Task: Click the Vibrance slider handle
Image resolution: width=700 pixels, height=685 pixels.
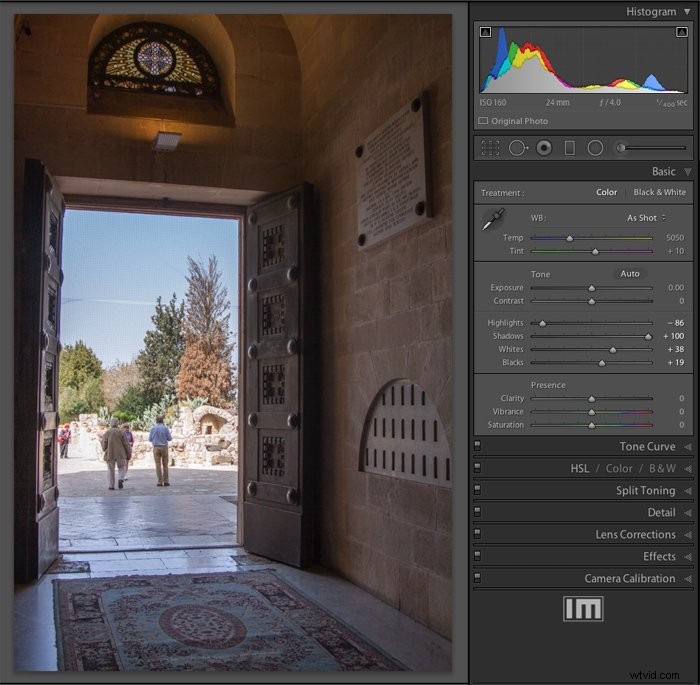Action: [x=592, y=412]
